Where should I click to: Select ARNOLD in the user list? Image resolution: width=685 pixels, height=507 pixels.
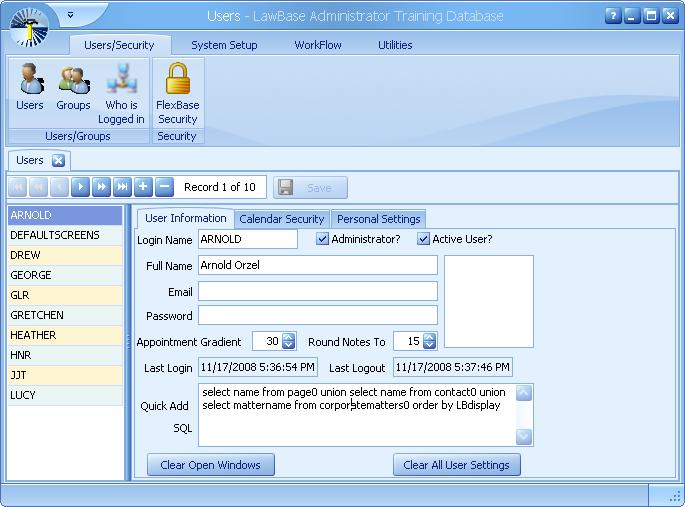point(65,215)
